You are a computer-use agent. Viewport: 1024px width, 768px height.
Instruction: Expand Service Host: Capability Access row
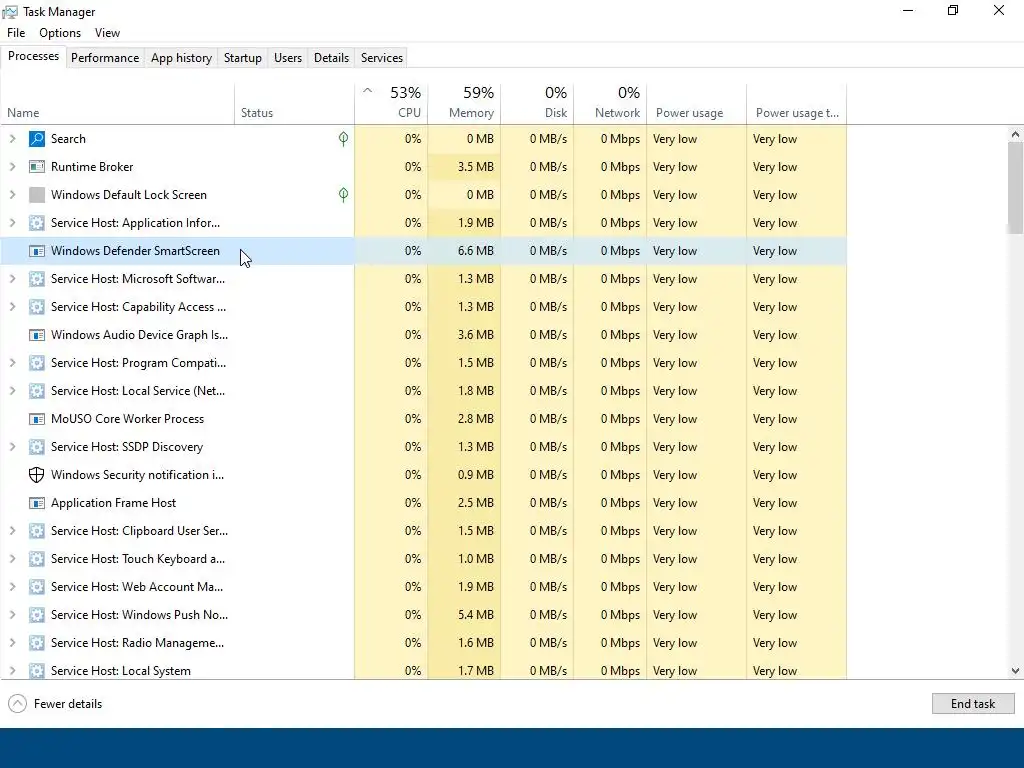pyautogui.click(x=12, y=307)
